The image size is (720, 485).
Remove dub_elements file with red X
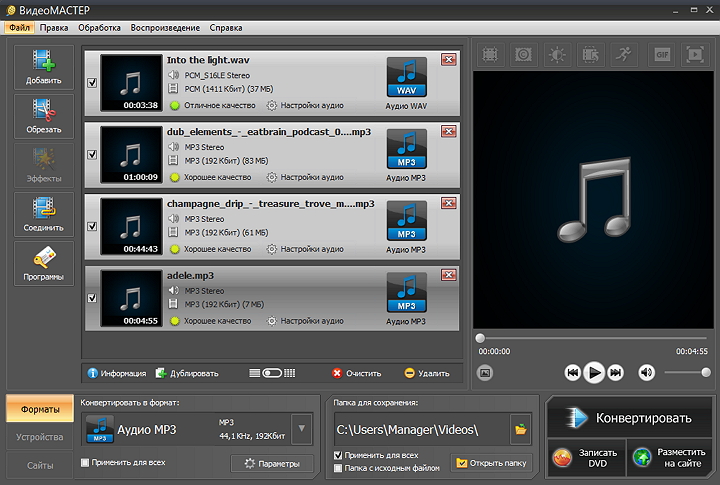click(449, 131)
